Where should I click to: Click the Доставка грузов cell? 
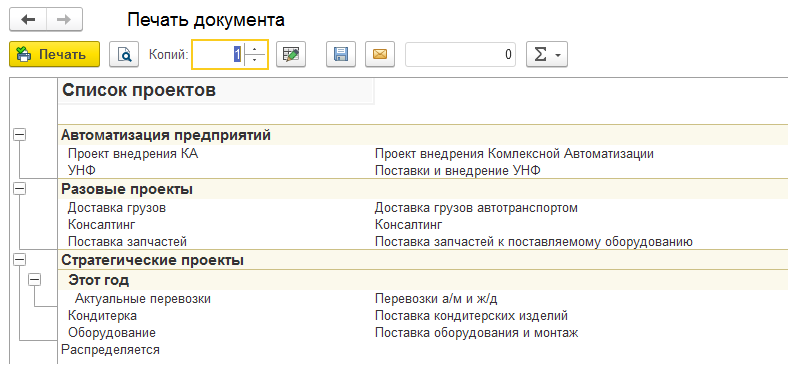pyautogui.click(x=117, y=208)
